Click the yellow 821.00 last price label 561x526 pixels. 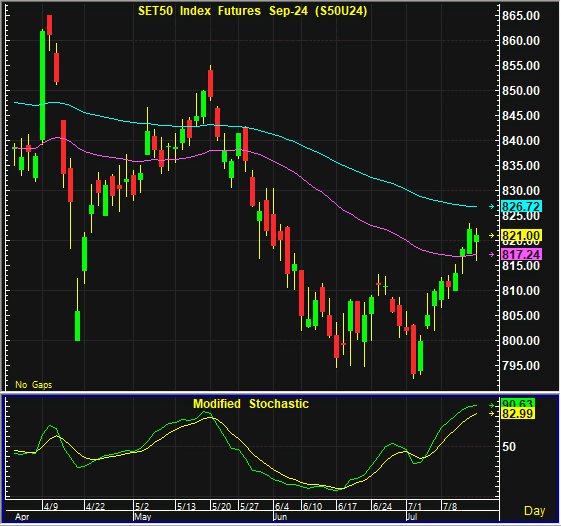[521, 236]
